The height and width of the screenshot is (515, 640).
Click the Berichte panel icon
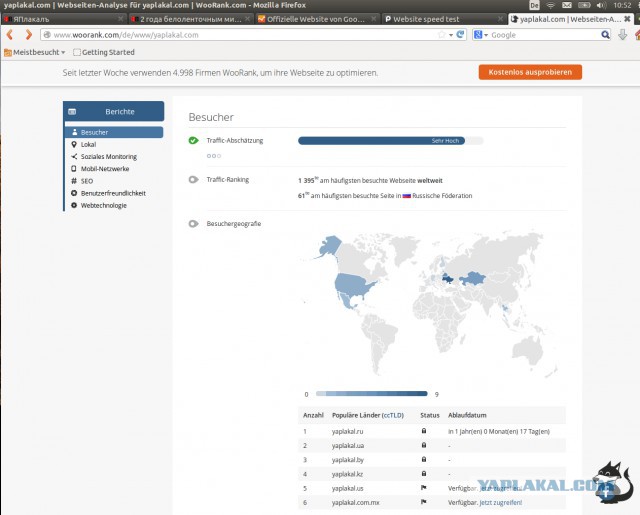[72, 111]
